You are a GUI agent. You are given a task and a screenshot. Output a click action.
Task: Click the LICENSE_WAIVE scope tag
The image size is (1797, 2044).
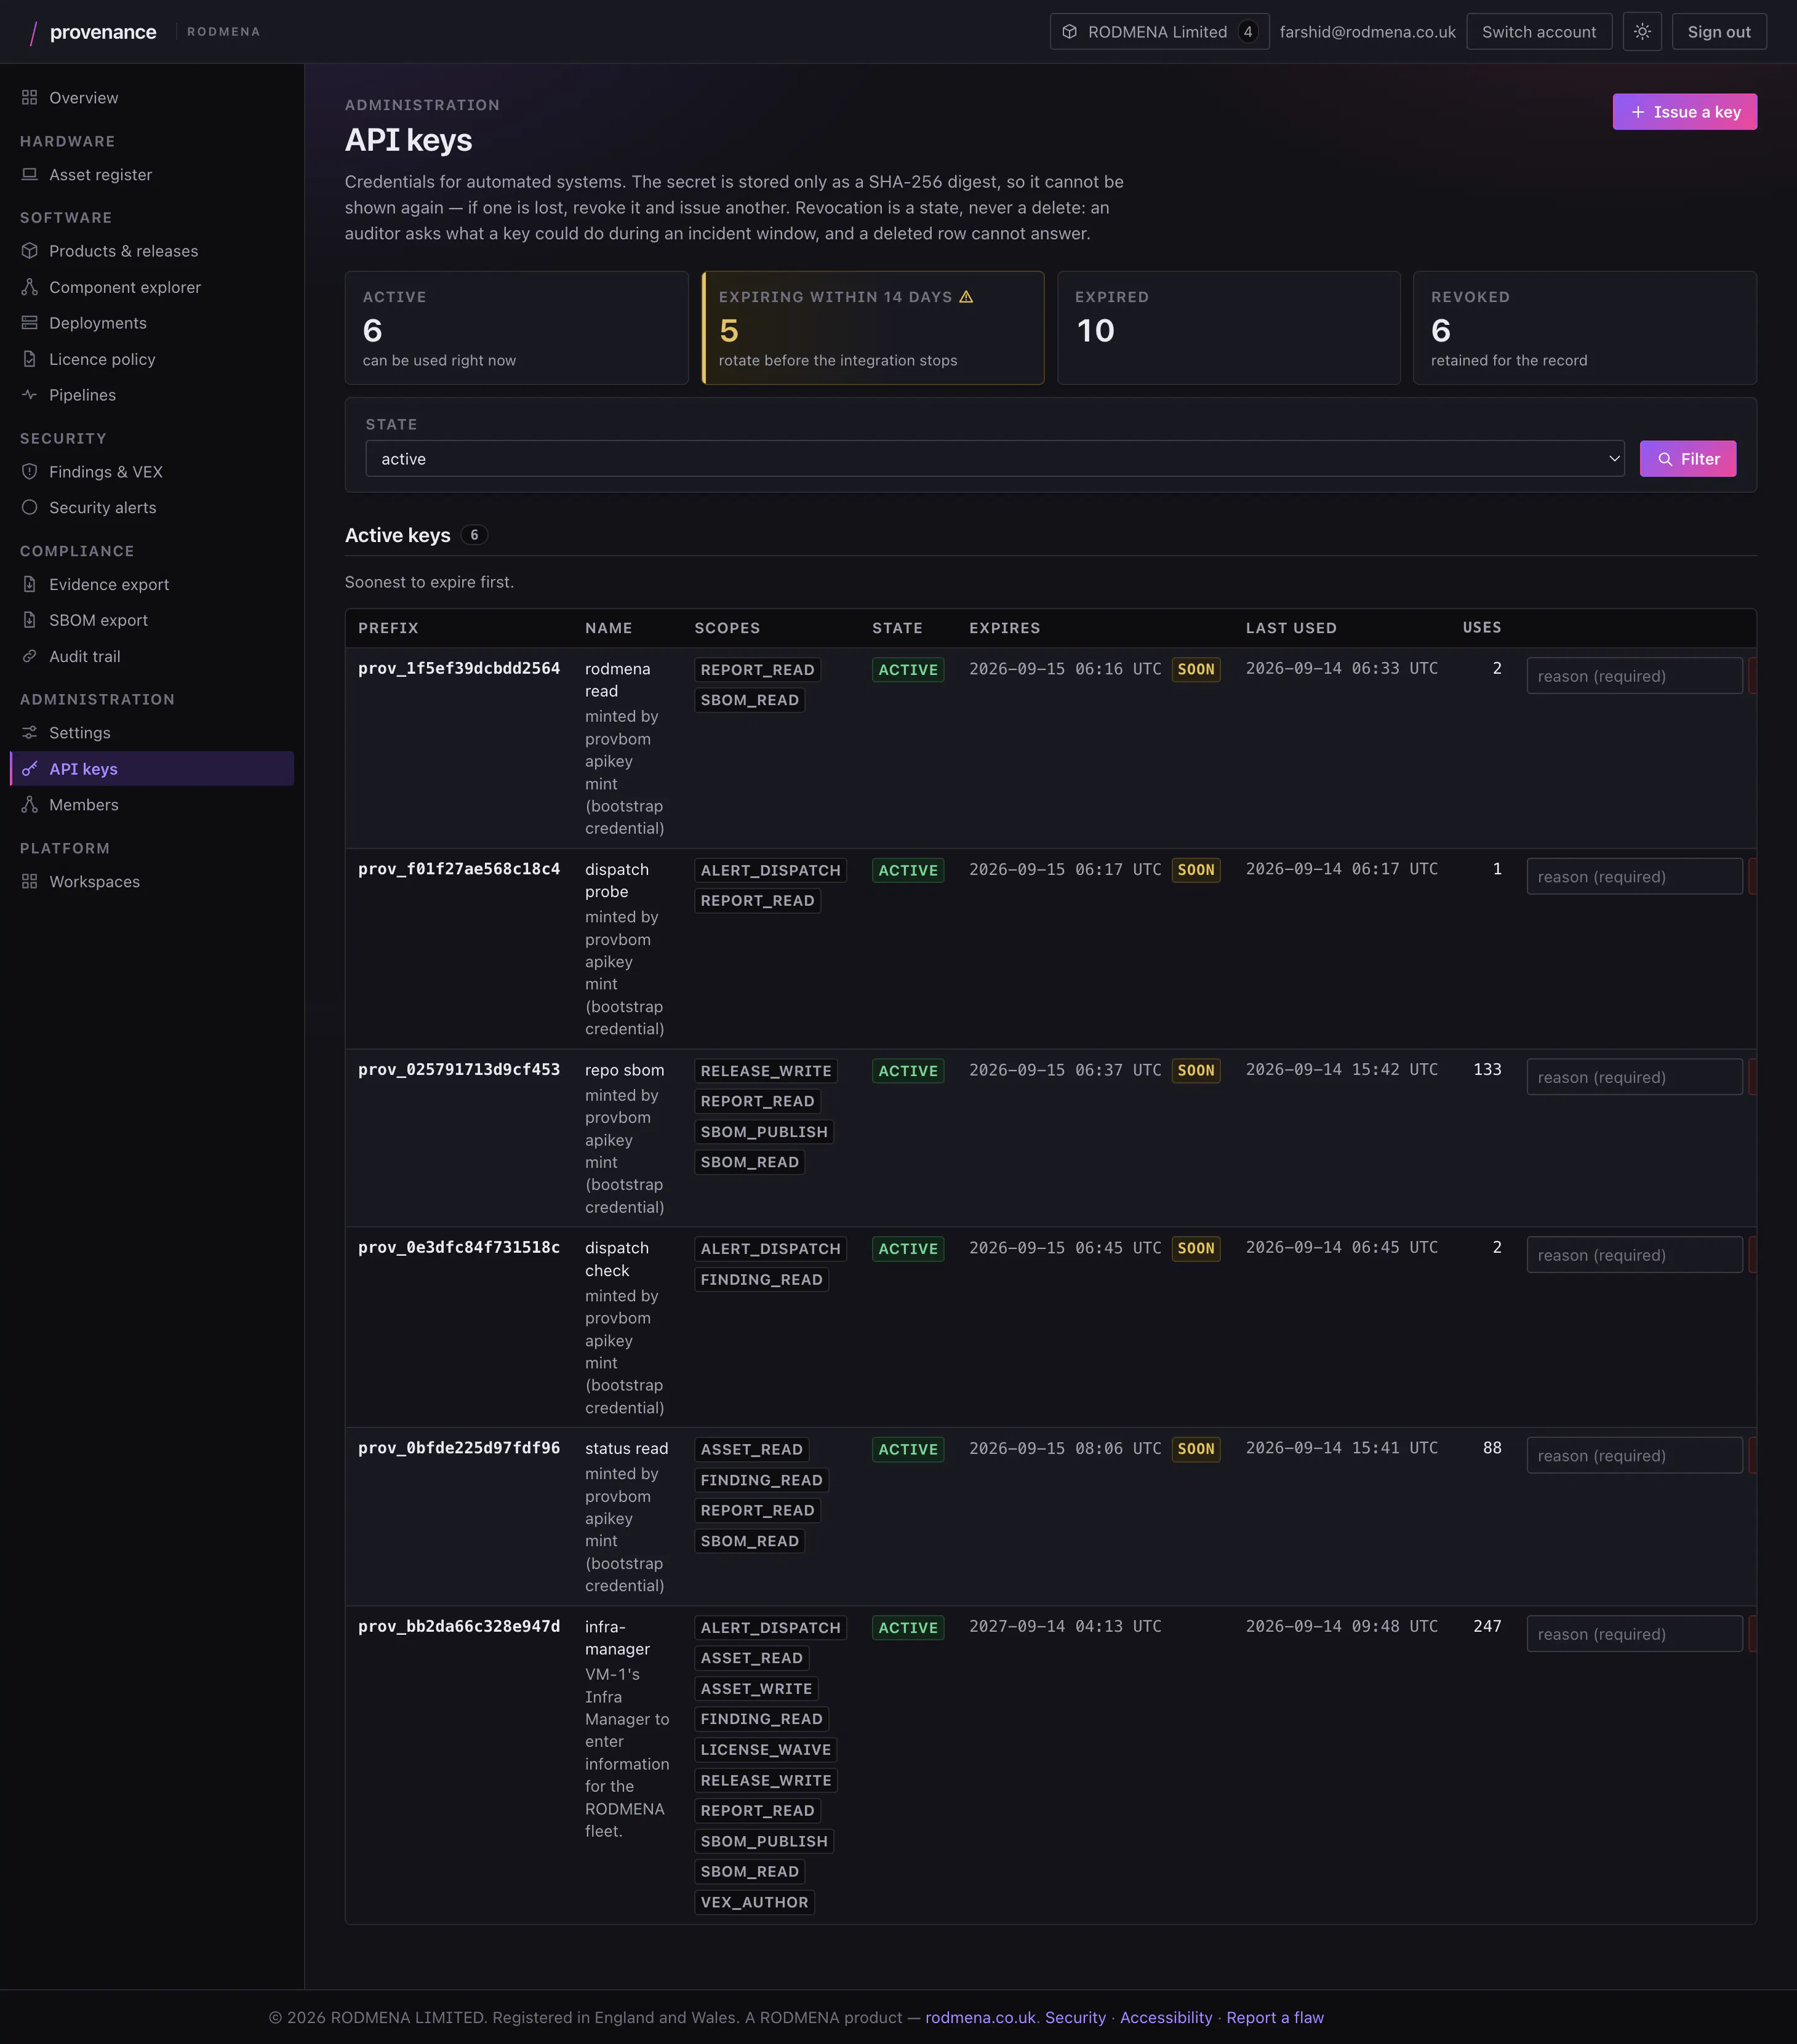766,1749
